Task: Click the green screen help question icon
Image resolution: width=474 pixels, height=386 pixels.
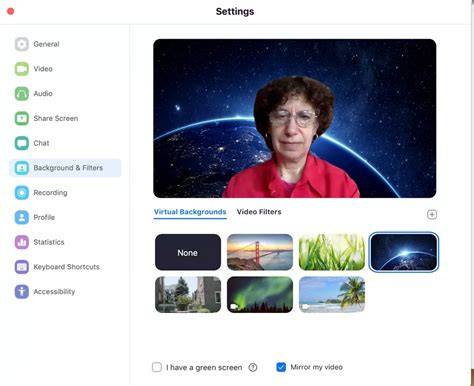Action: [253, 367]
